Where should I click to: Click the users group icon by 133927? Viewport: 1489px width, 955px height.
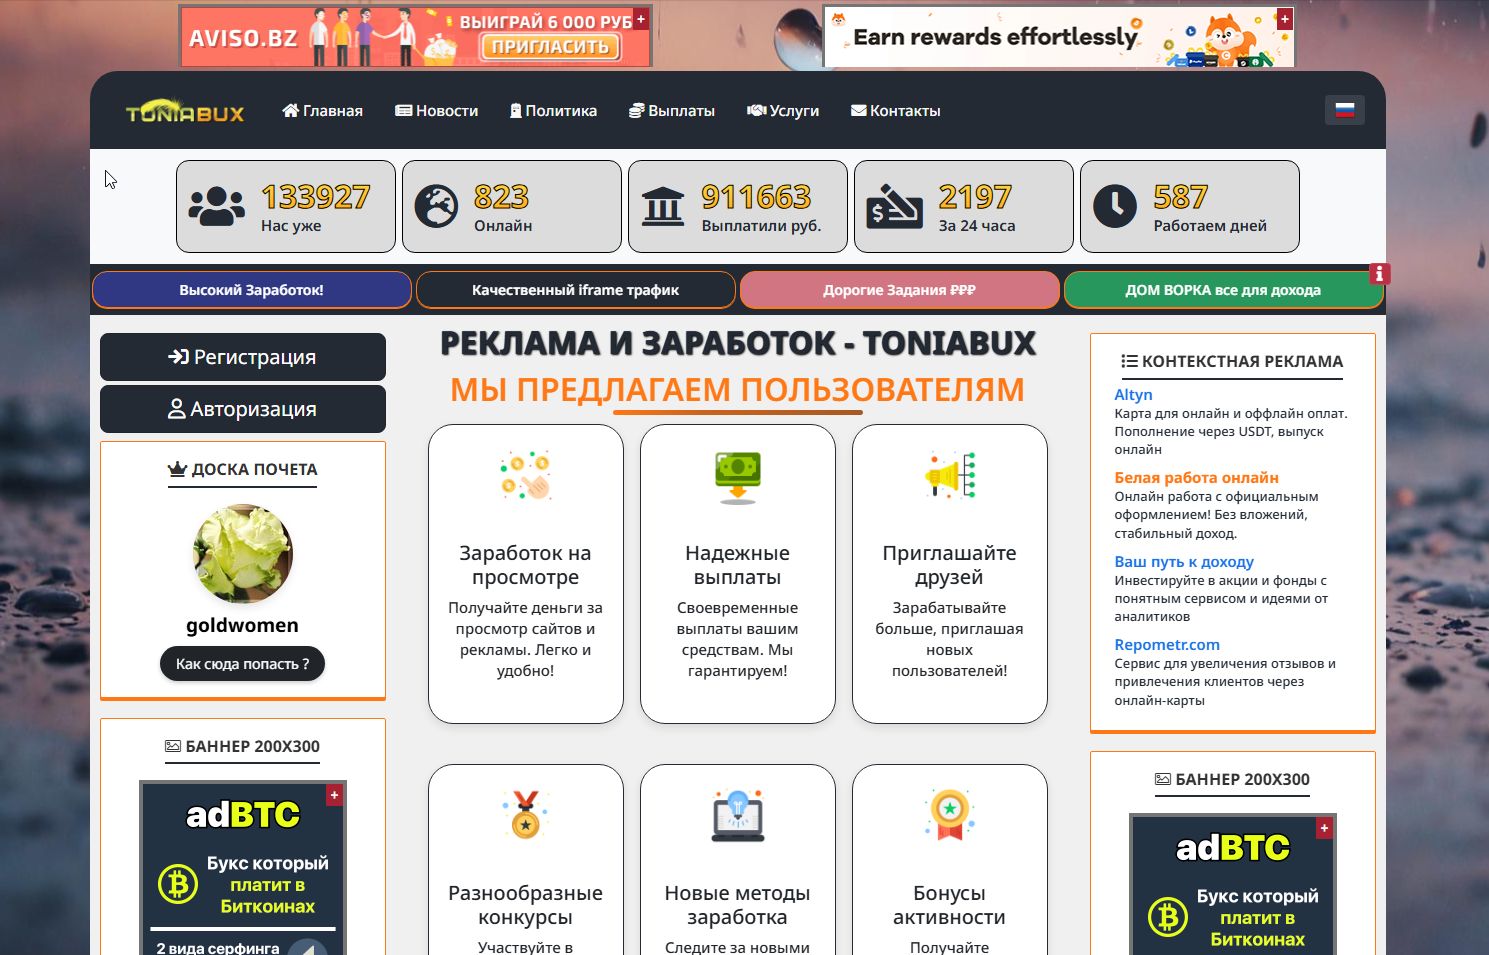[x=216, y=207]
